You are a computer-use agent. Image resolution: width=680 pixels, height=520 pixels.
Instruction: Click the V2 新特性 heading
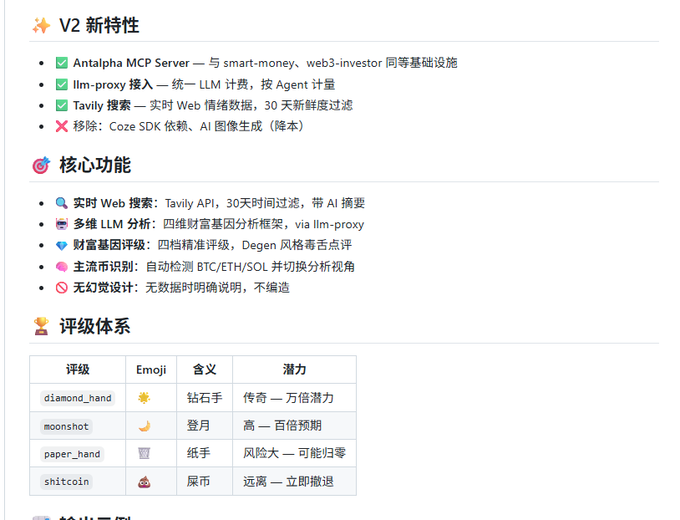pyautogui.click(x=99, y=26)
